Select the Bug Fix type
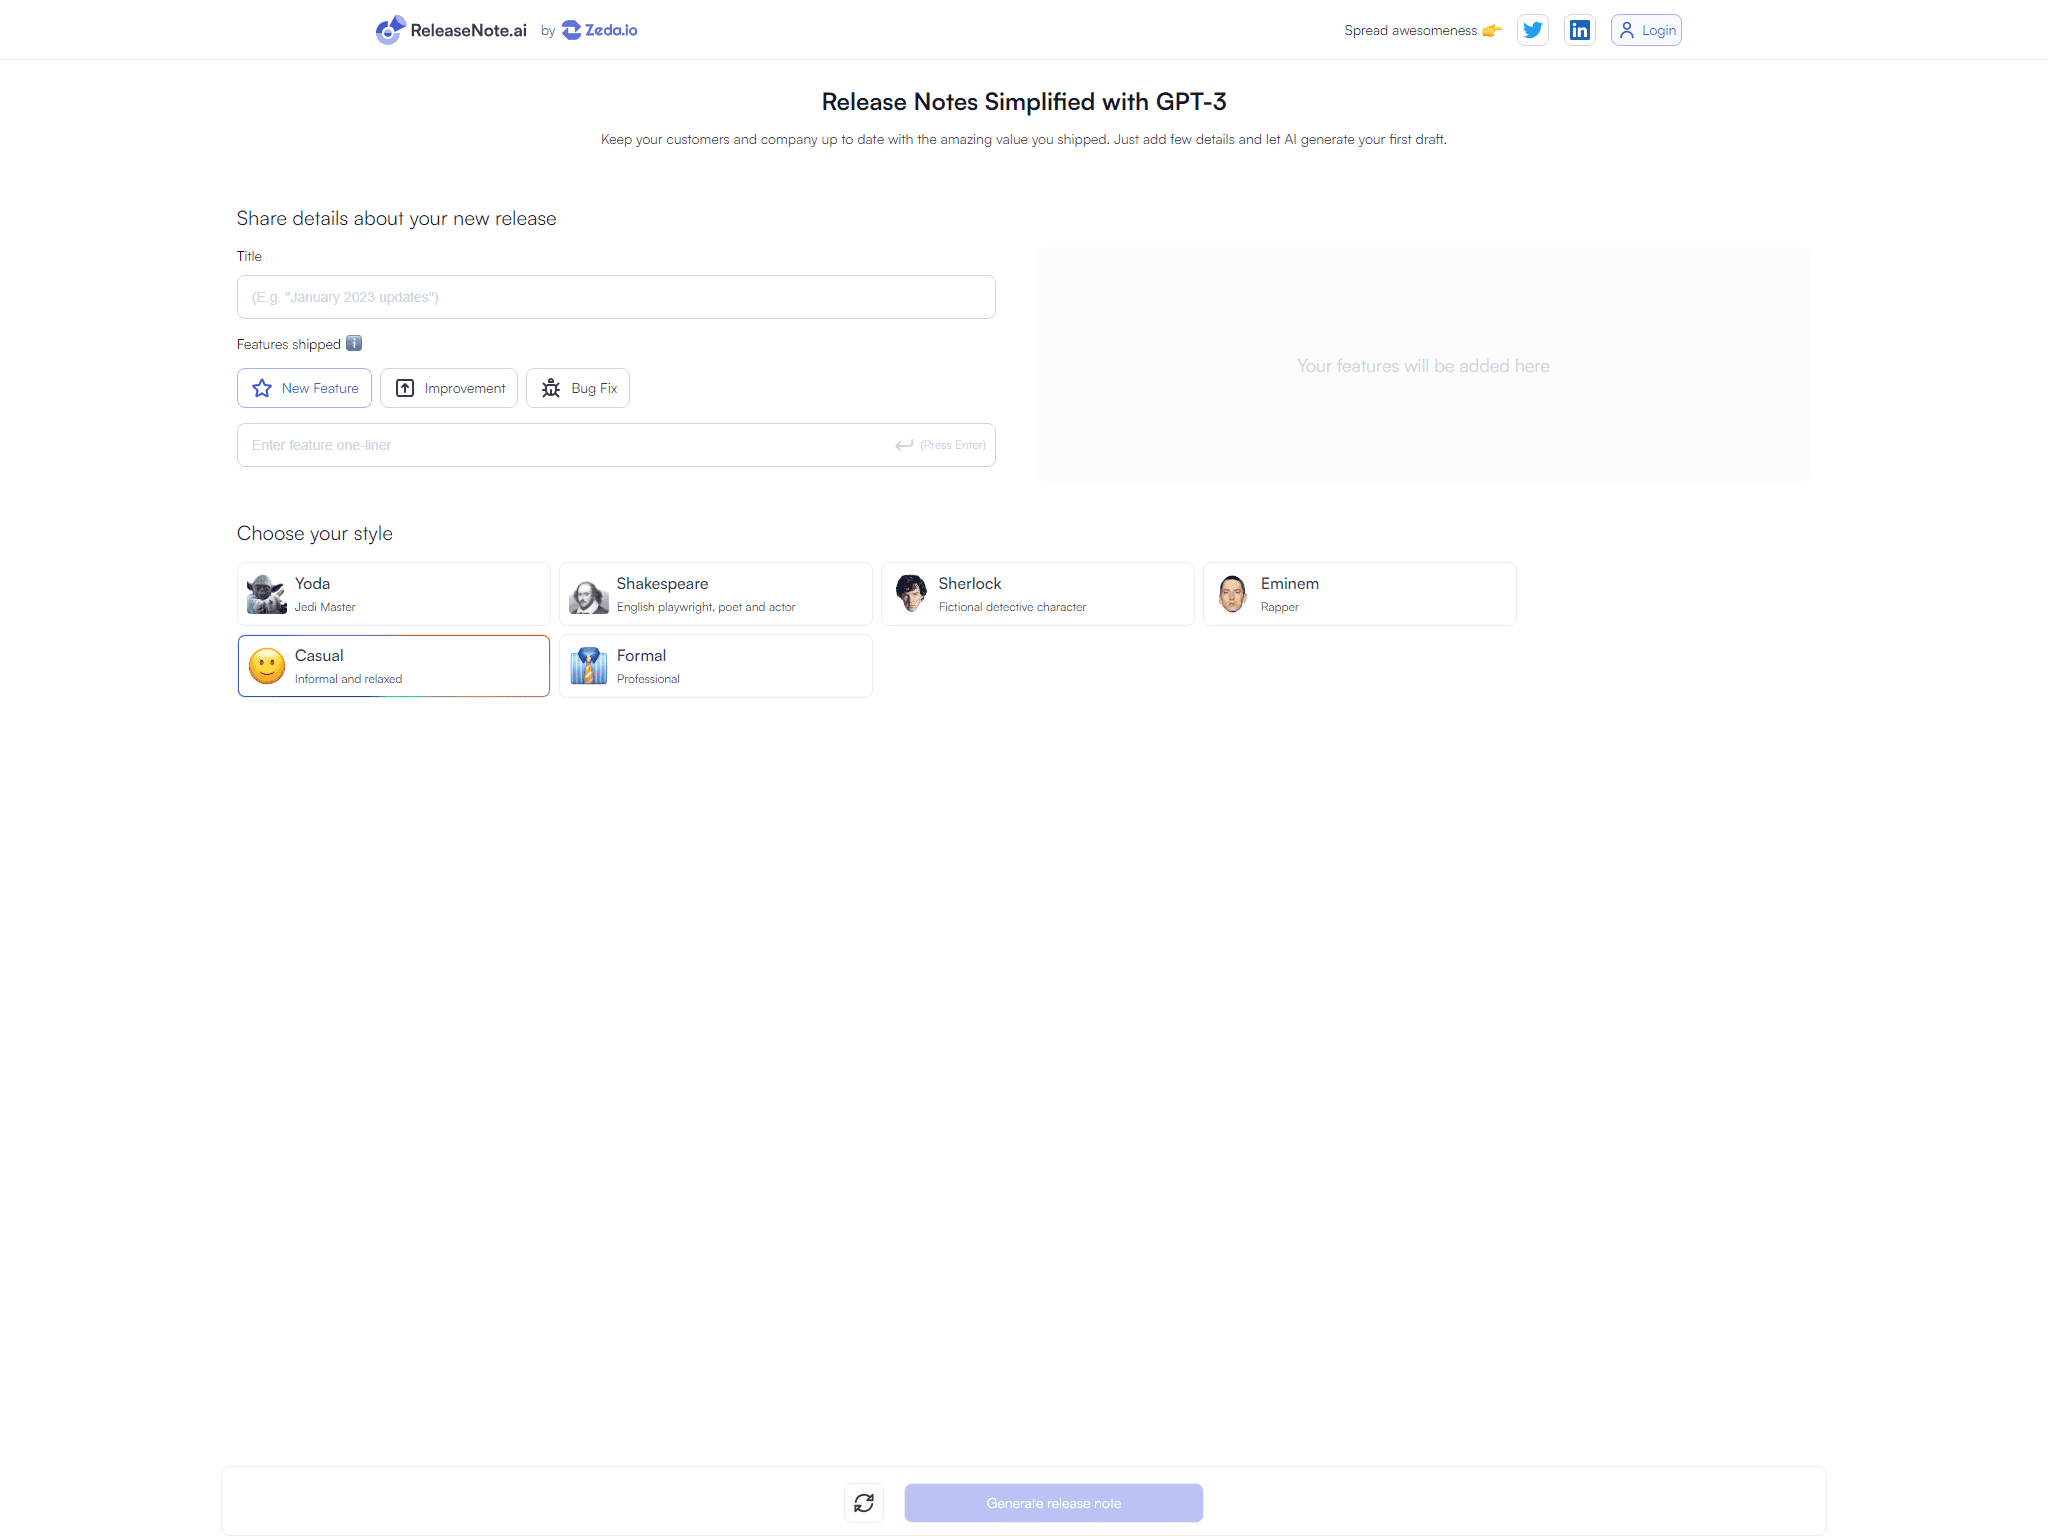The image size is (2048, 1536). [578, 388]
